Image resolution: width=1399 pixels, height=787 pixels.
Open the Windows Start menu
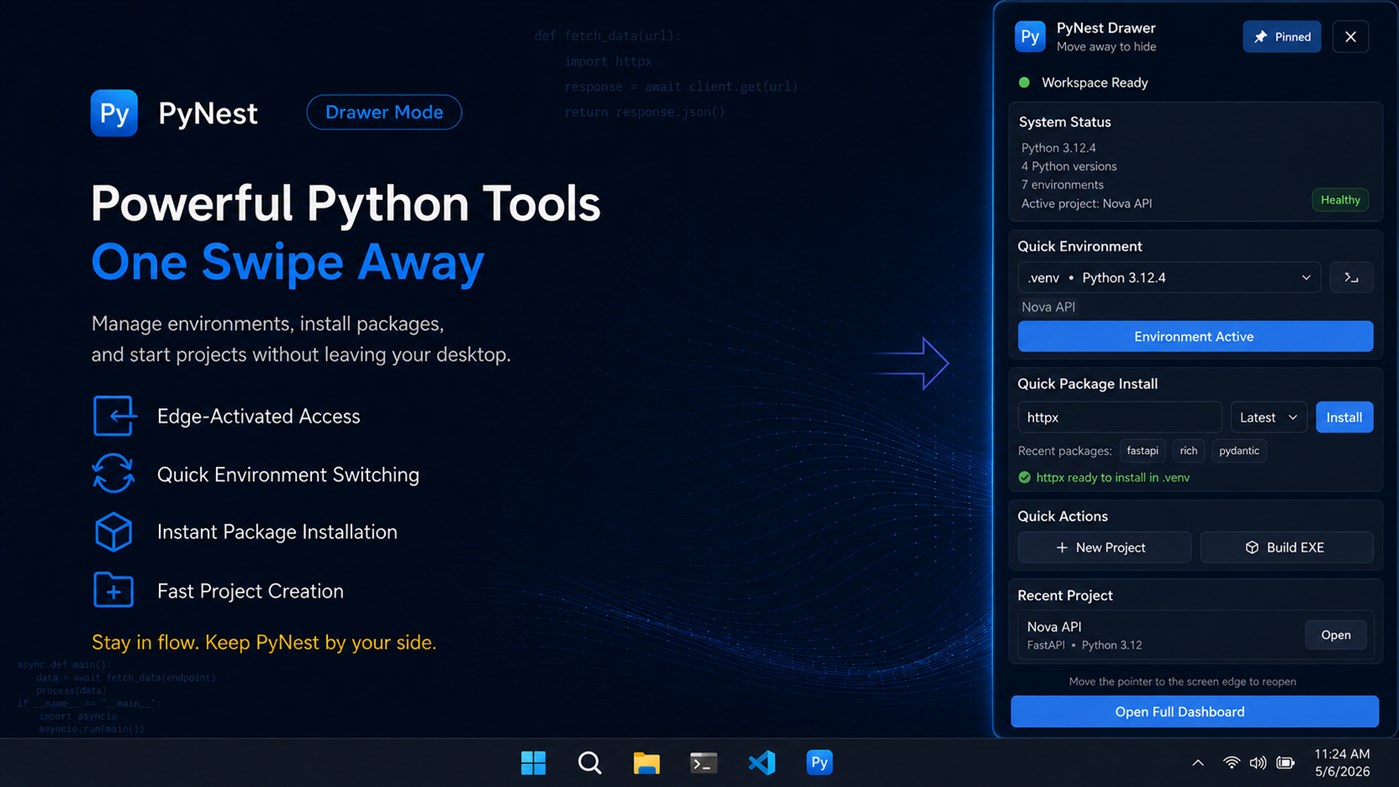point(534,763)
